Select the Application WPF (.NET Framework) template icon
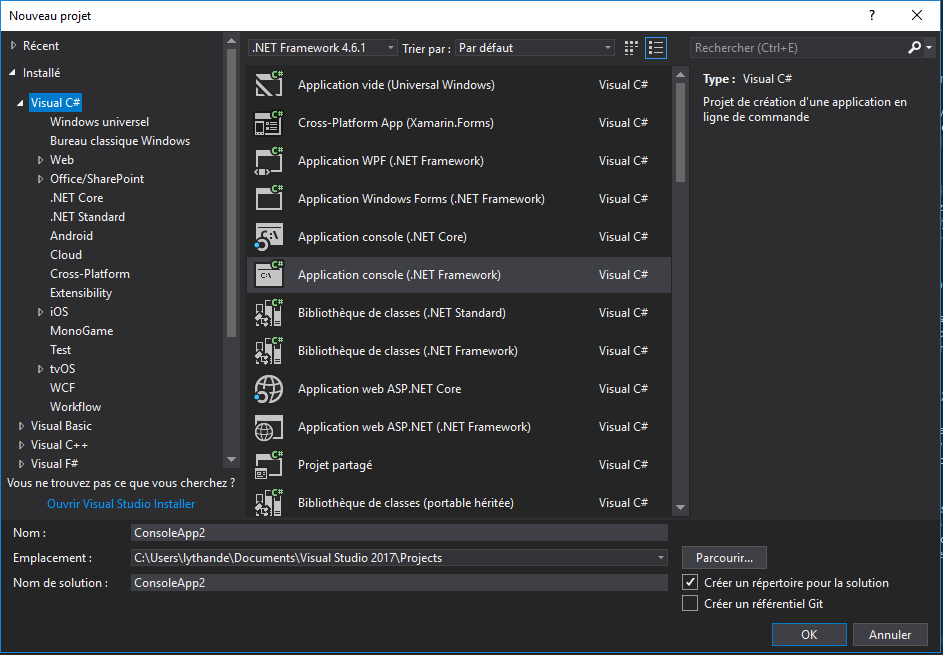Screen dimensions: 943x655 pyautogui.click(x=268, y=160)
